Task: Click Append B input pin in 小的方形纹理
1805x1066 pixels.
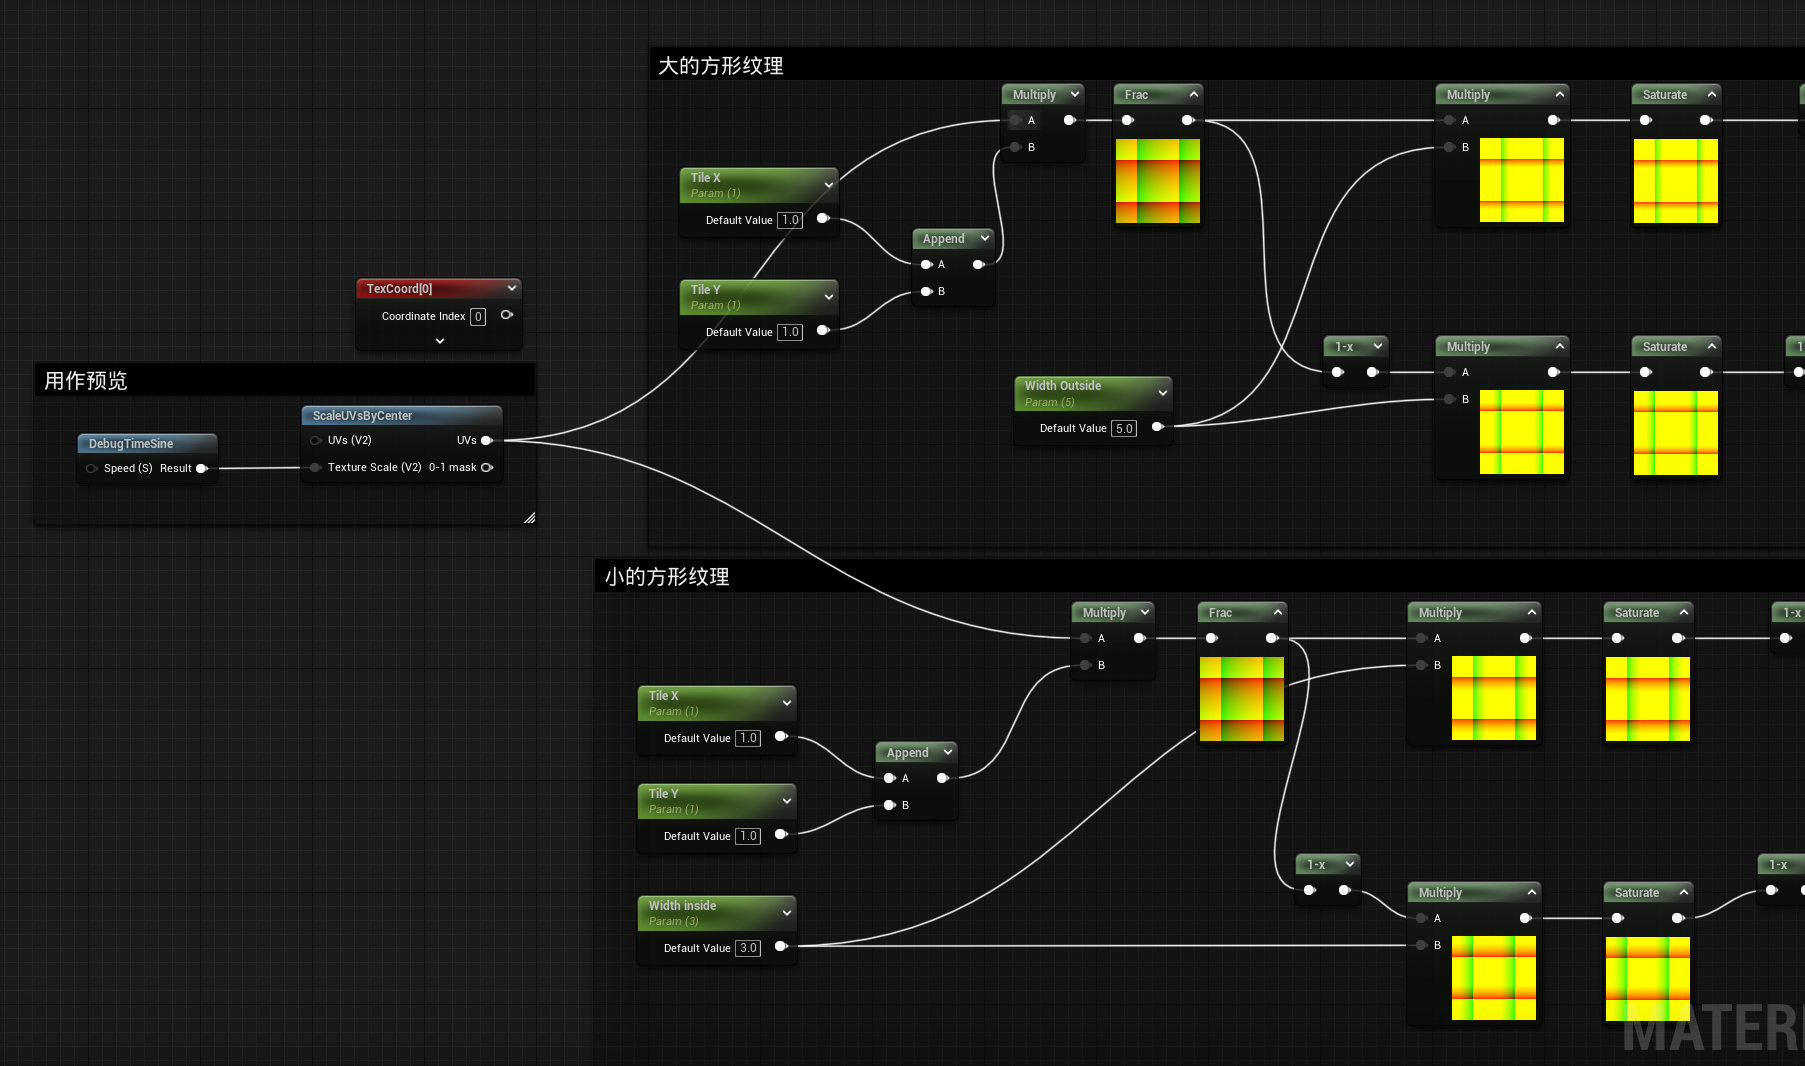Action: 890,805
